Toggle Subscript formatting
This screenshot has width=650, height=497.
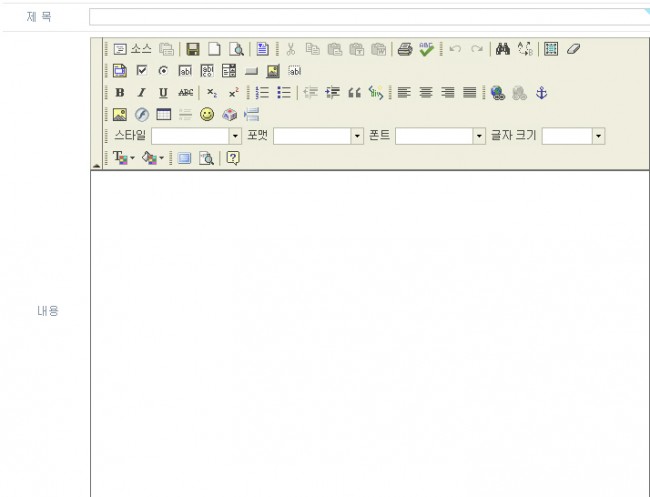tap(211, 93)
